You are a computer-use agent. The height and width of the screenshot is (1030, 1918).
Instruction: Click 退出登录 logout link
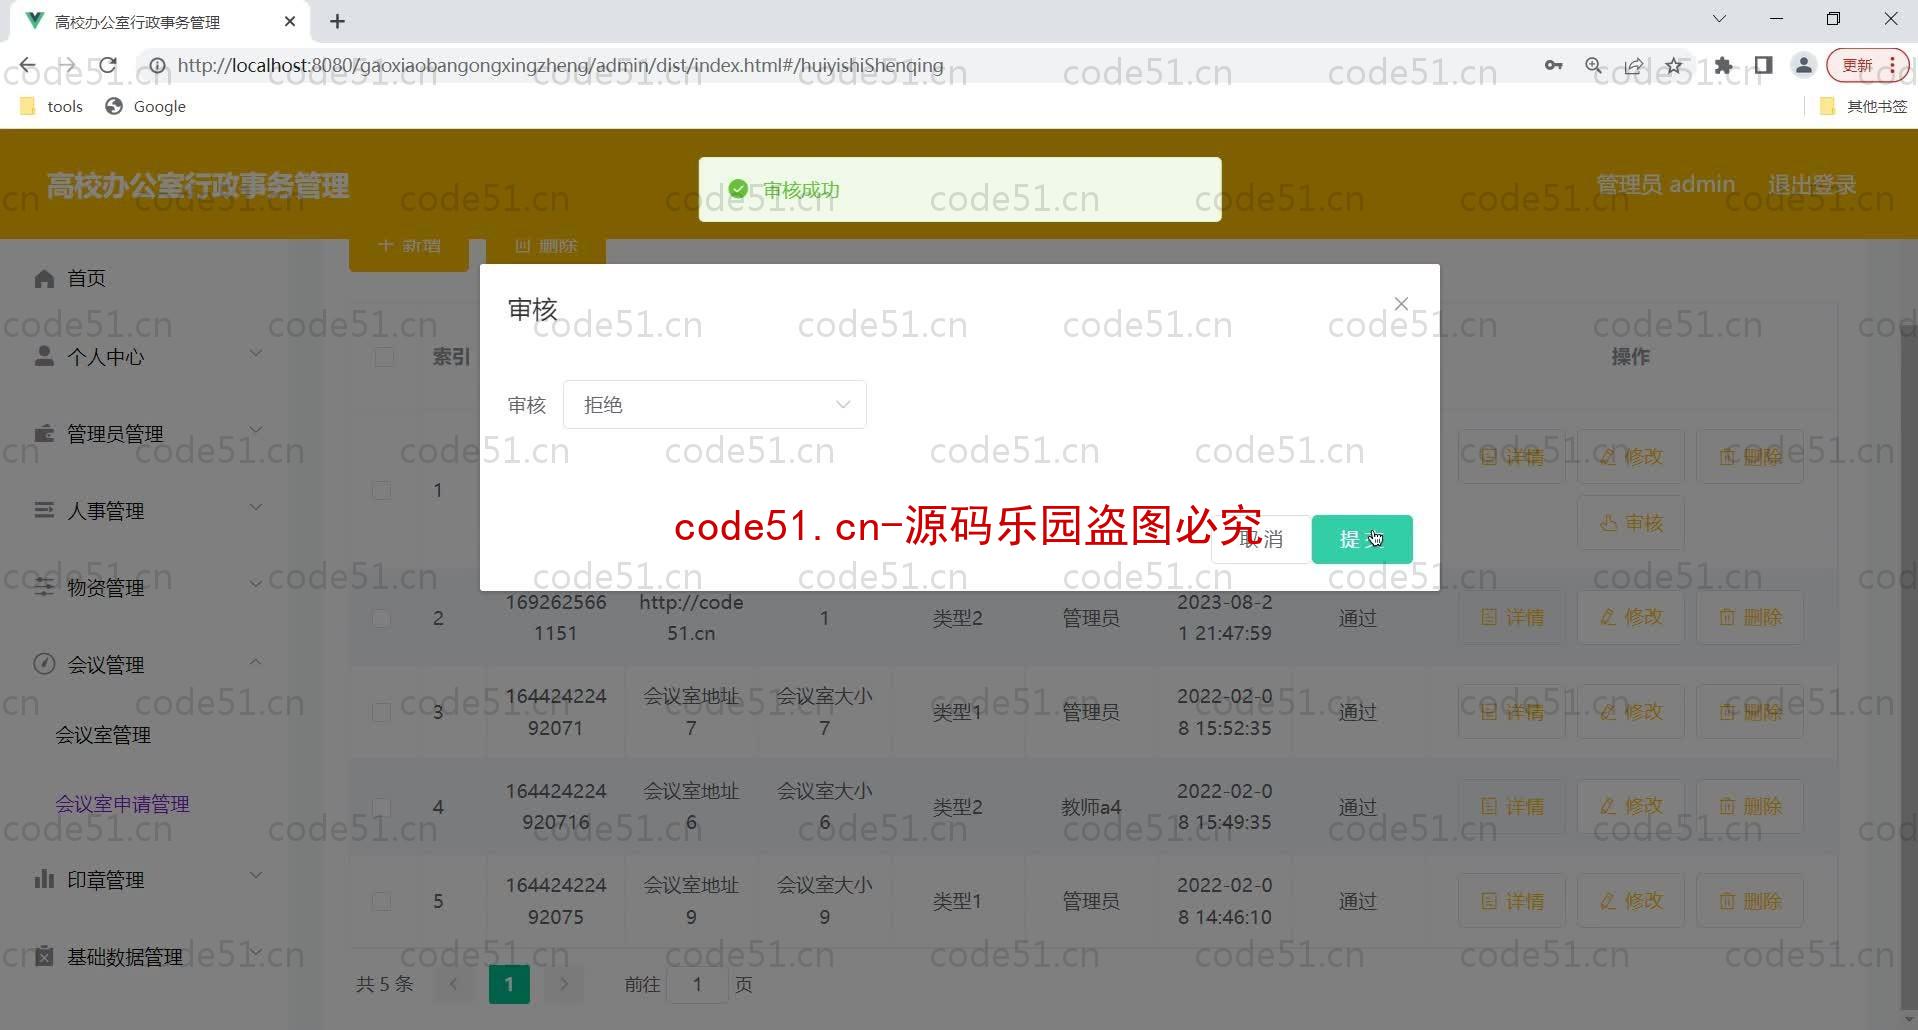(1811, 184)
